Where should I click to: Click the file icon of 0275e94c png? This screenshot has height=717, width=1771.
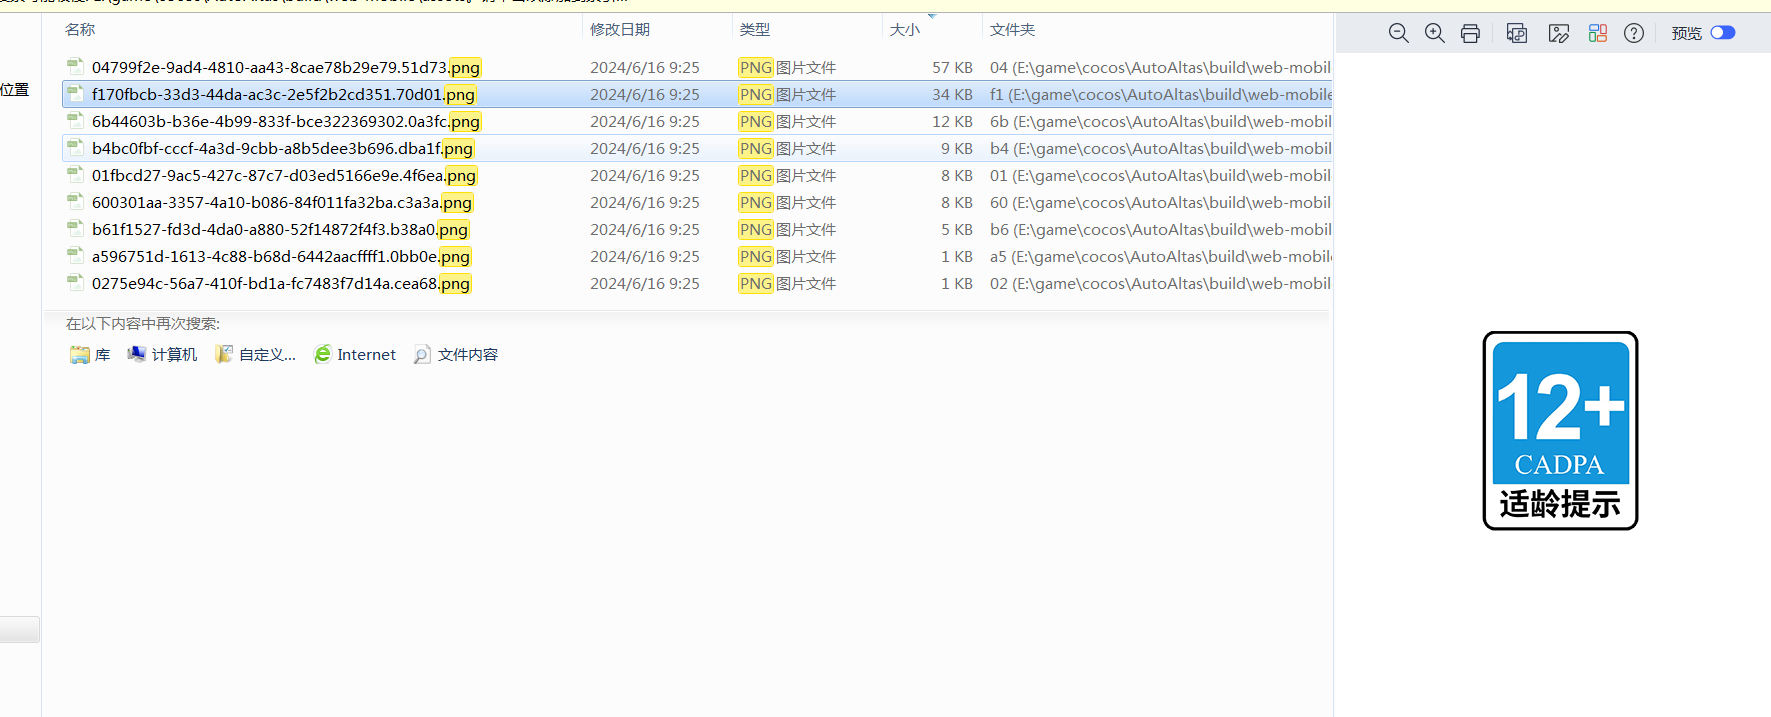click(75, 282)
